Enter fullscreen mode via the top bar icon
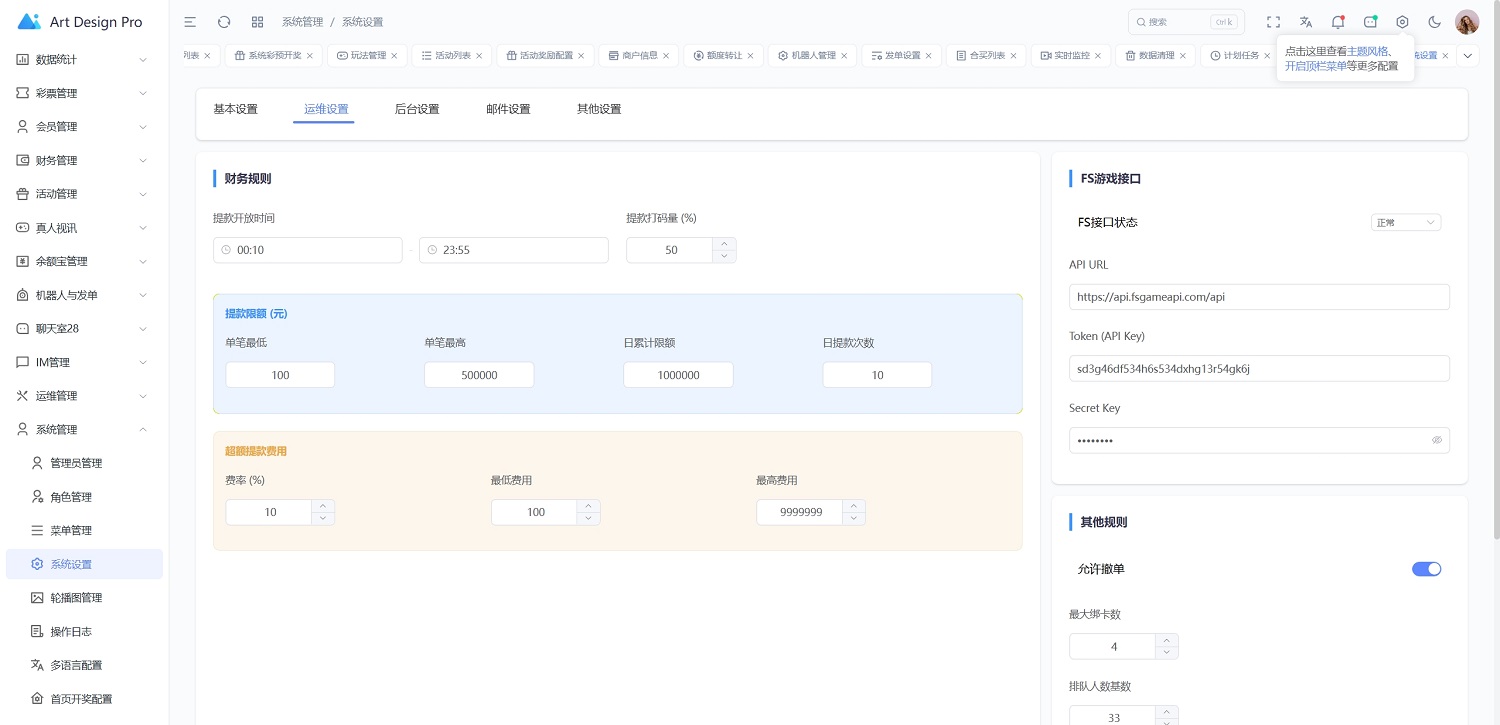This screenshot has width=1500, height=725. pyautogui.click(x=1273, y=22)
